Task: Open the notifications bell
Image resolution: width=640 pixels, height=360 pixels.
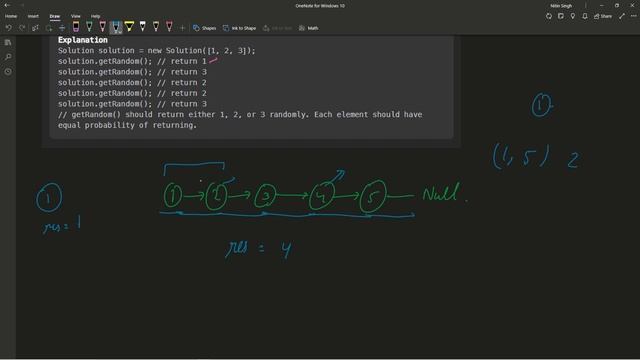Action: click(585, 16)
